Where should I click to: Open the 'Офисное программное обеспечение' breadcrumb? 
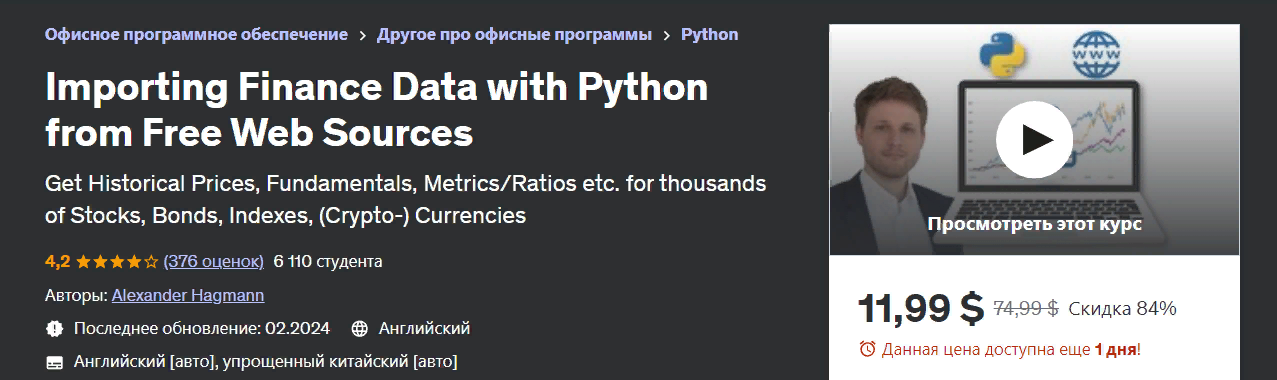196,34
